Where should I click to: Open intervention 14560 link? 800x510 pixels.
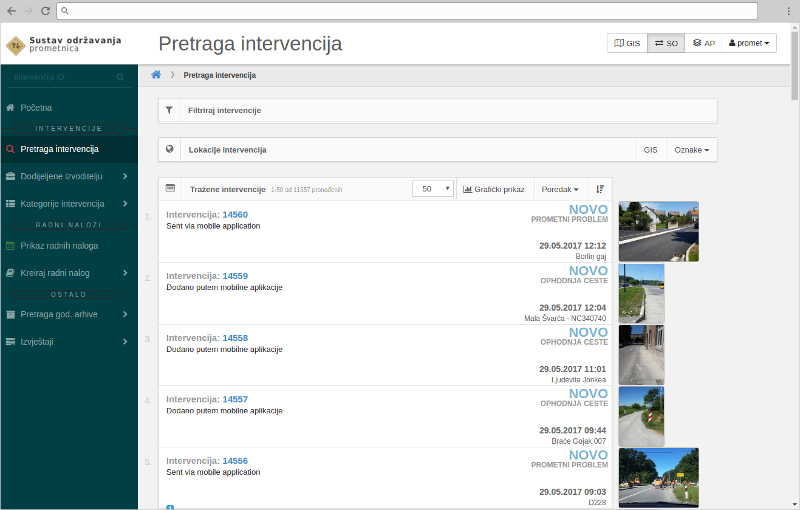[x=235, y=215]
